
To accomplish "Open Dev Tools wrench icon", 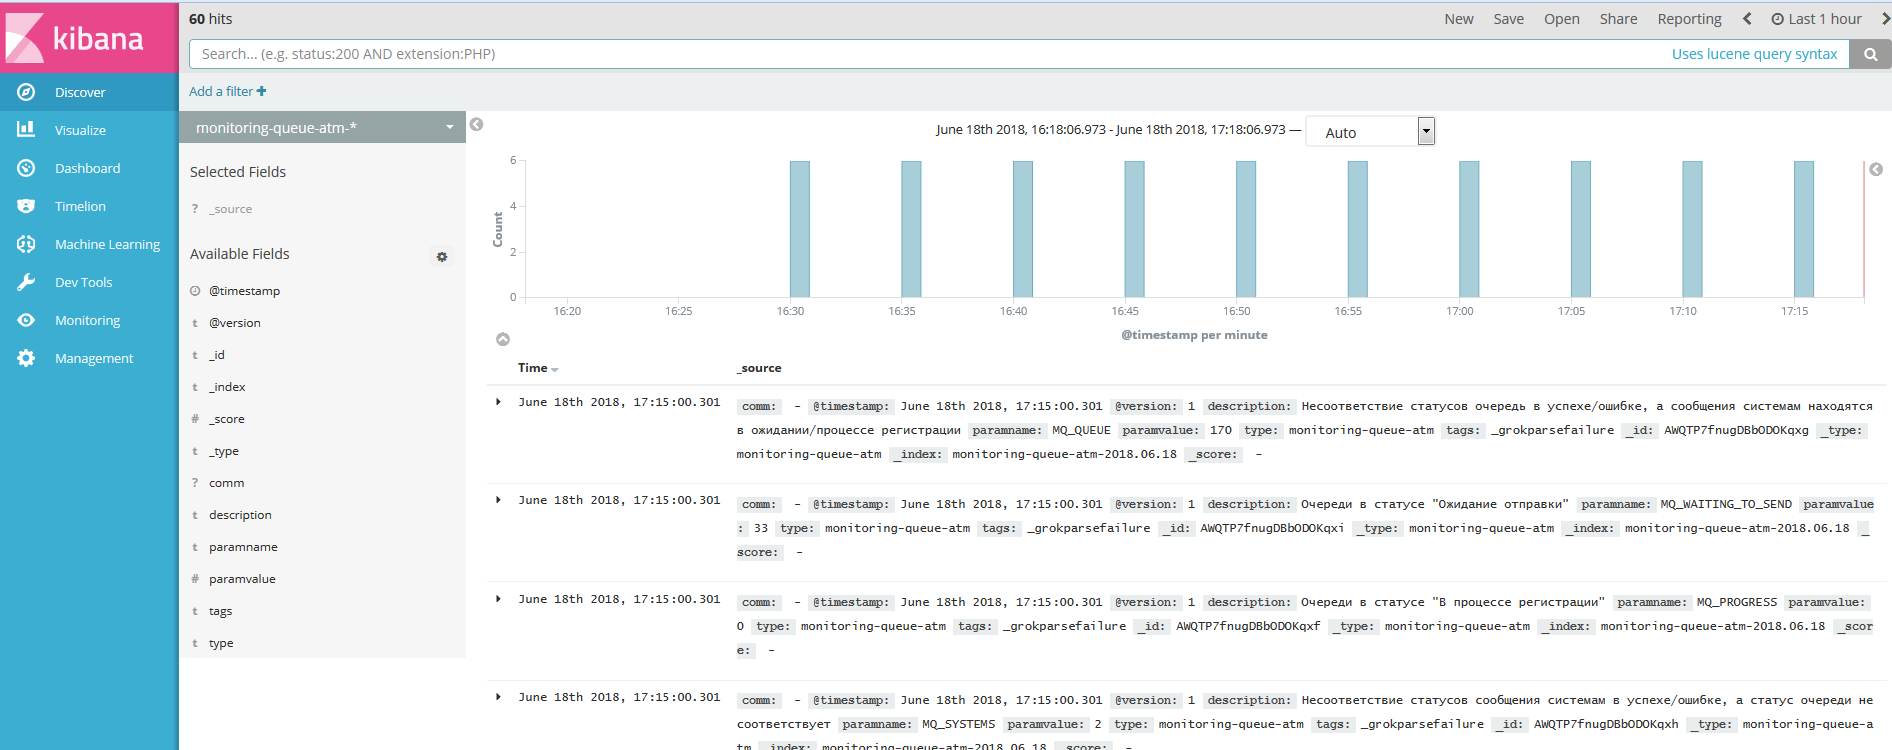I will (26, 282).
